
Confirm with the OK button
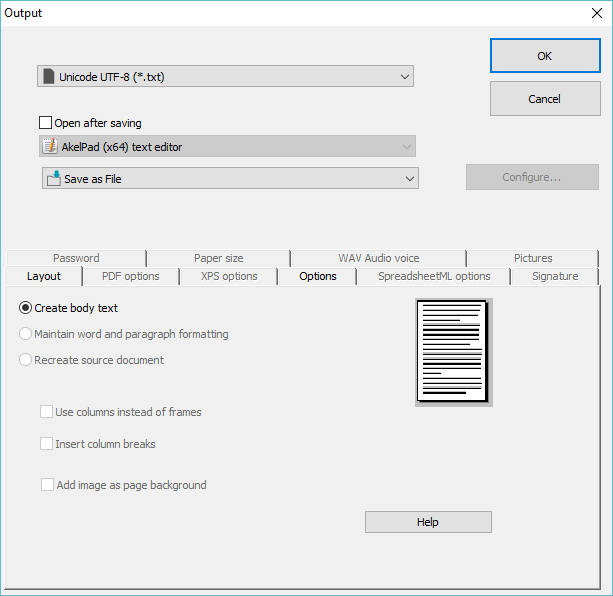pyautogui.click(x=545, y=55)
